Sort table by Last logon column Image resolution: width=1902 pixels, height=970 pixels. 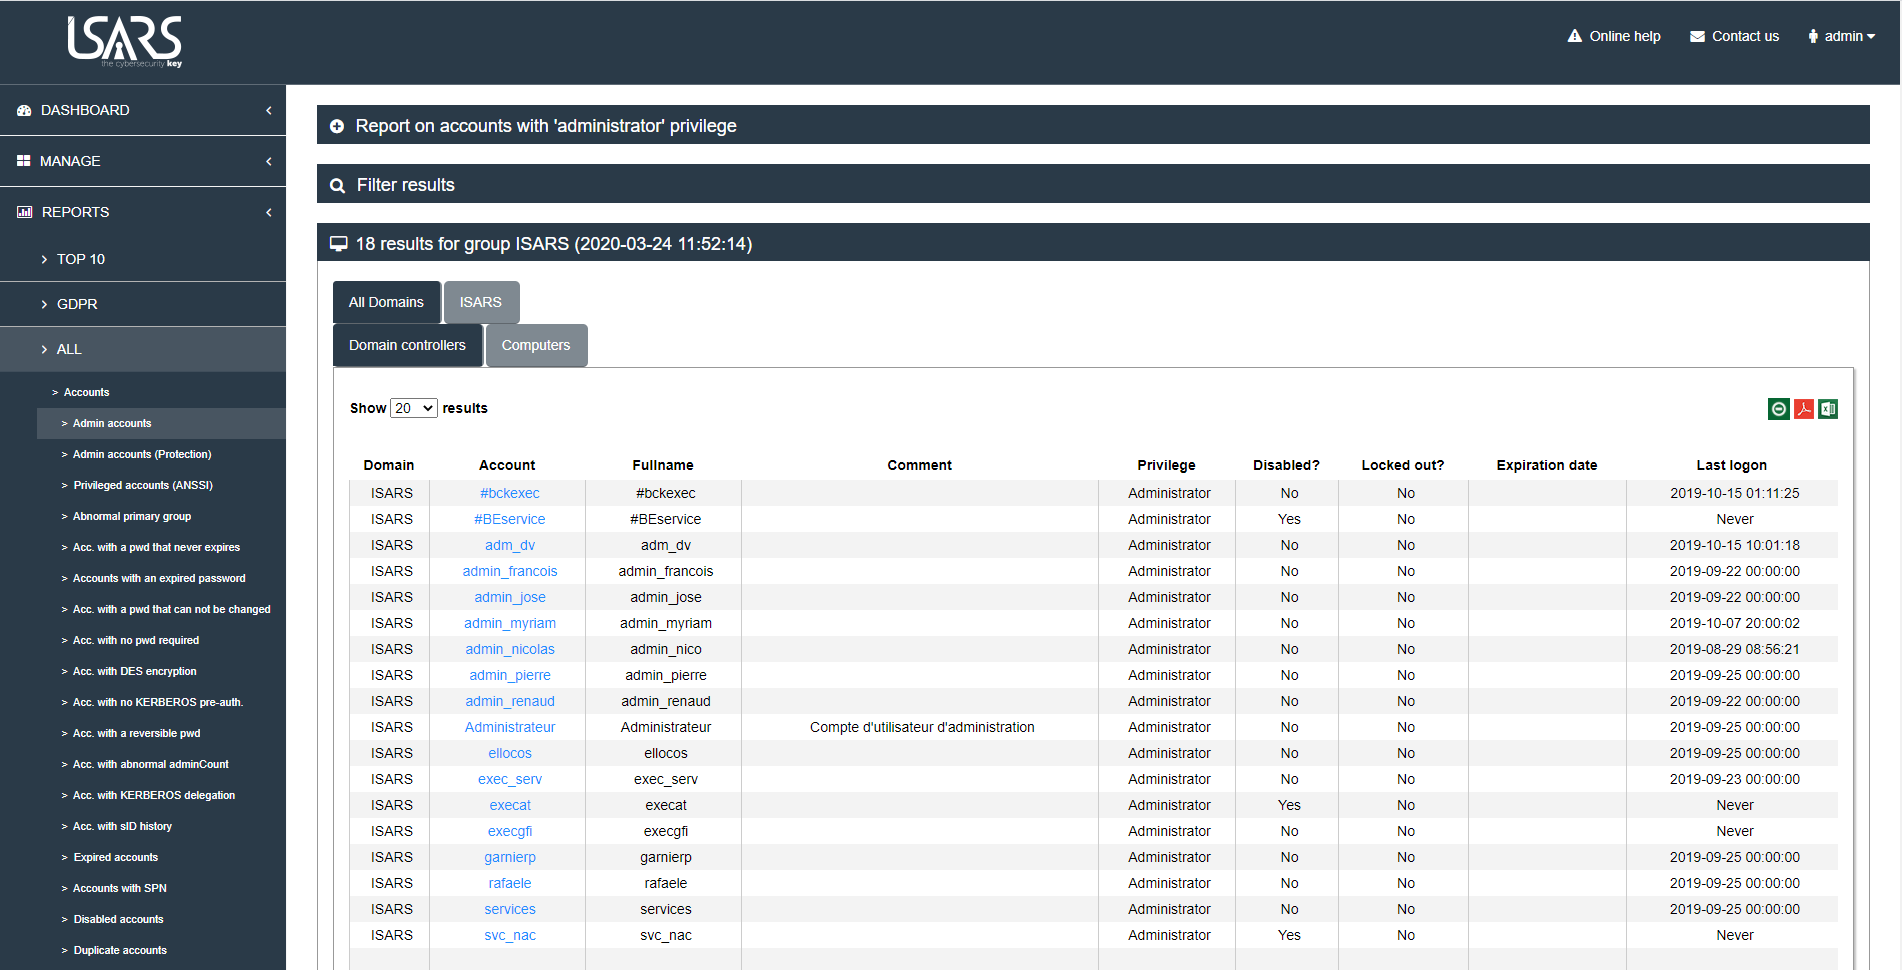1731,465
